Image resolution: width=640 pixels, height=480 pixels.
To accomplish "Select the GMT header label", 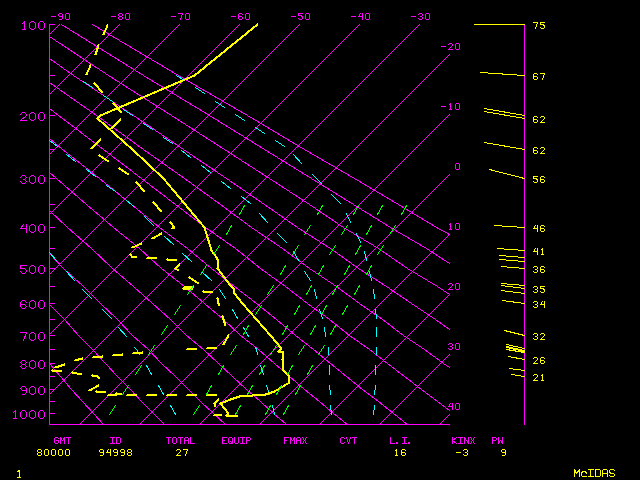I will [61, 440].
